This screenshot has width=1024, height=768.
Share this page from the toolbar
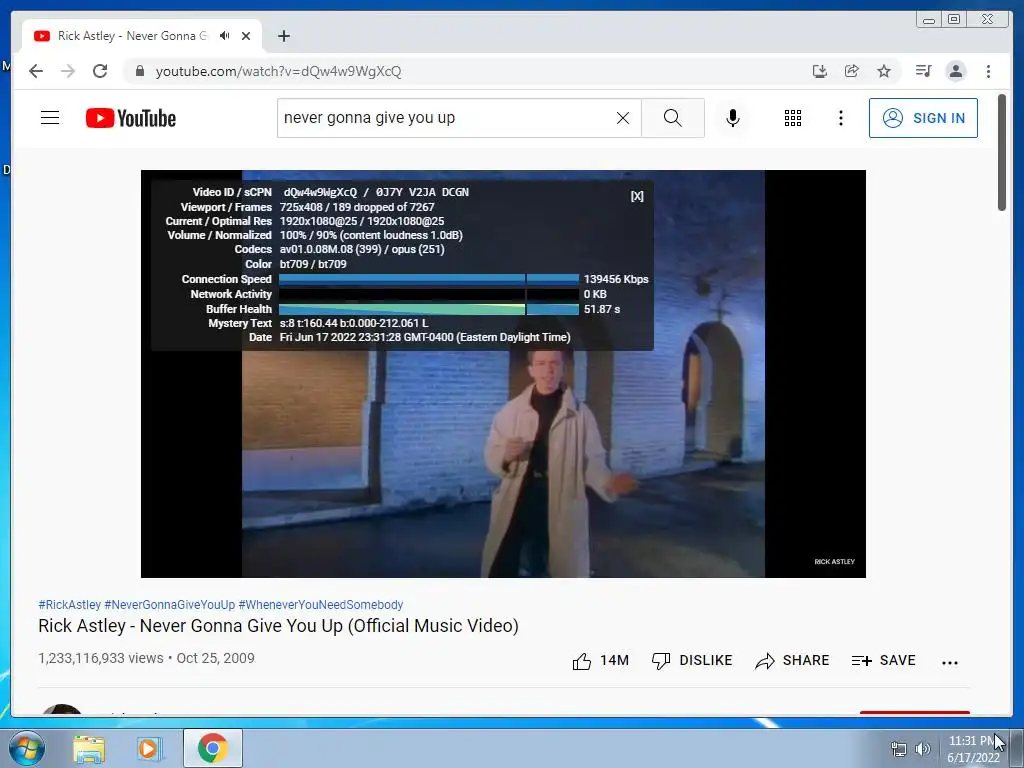click(852, 71)
